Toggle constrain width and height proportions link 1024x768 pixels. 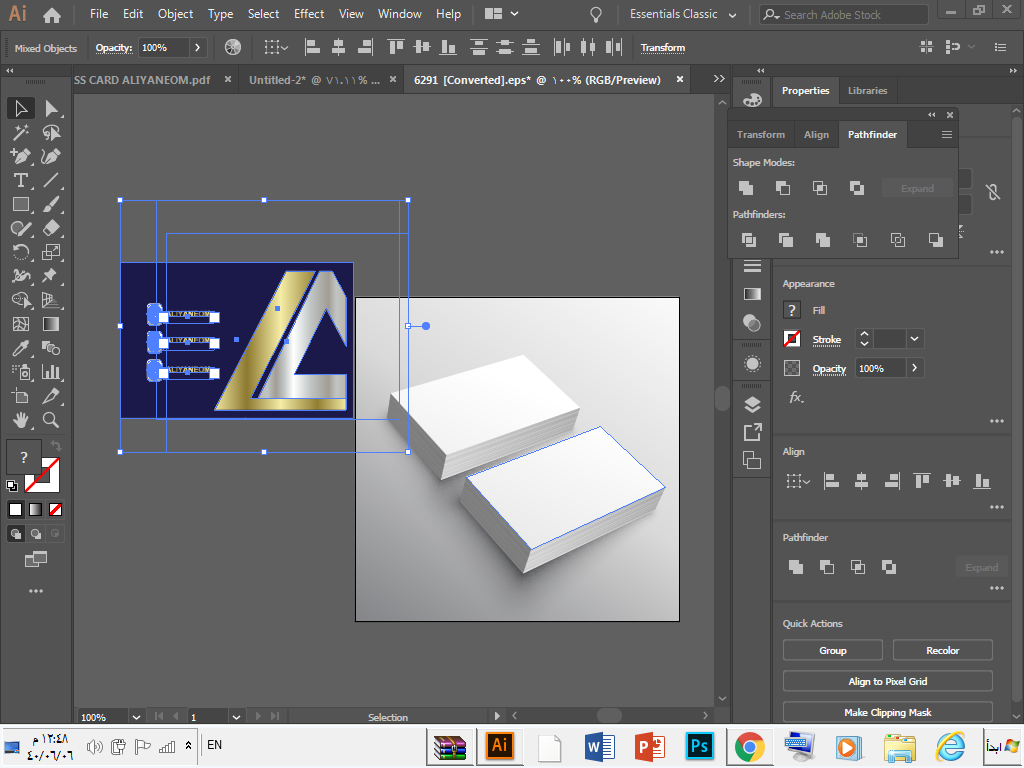992,192
